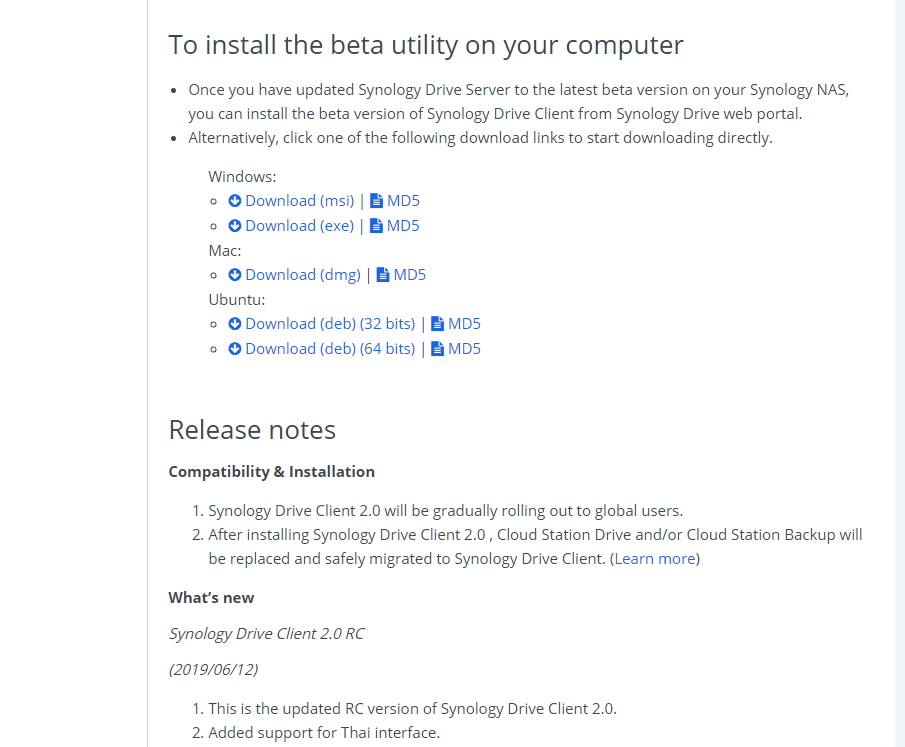Viewport: 905px width, 747px height.
Task: Open the Download (msi) link
Action: pos(300,200)
